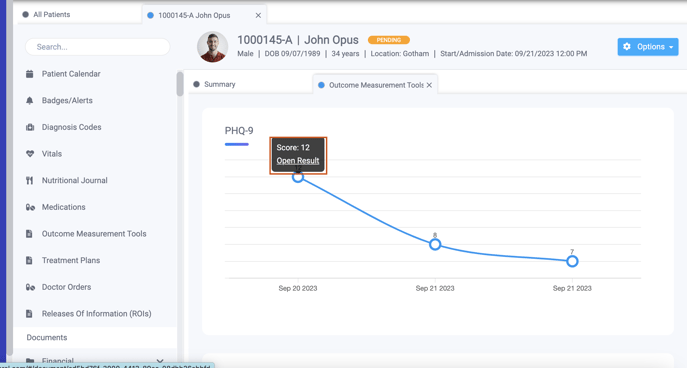Viewport: 687px width, 368px height.
Task: Select the score 8 data point on chart
Action: pyautogui.click(x=435, y=244)
